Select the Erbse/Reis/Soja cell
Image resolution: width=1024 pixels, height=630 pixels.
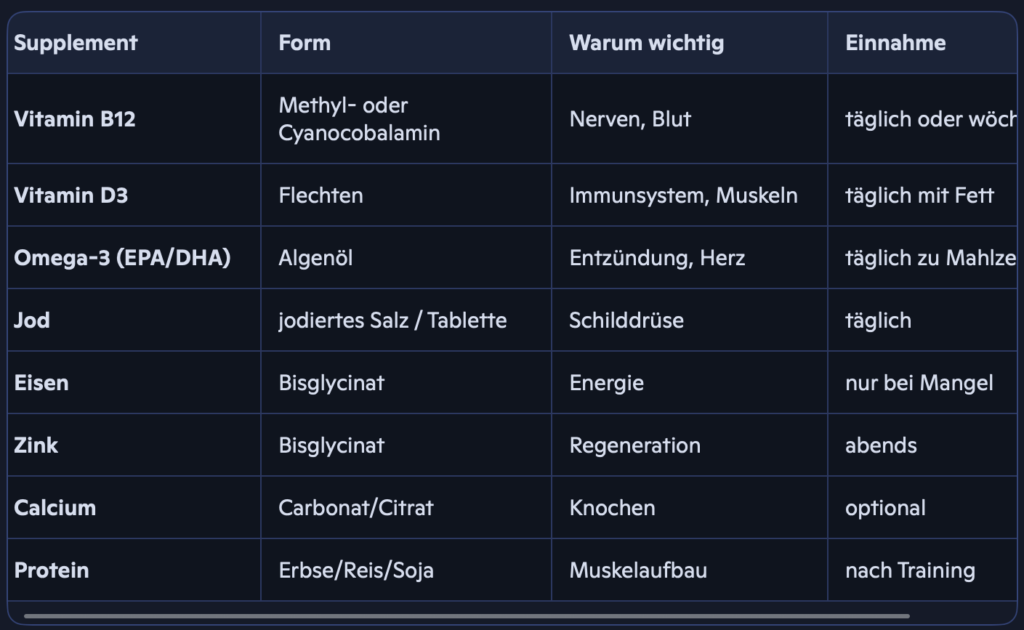[356, 570]
